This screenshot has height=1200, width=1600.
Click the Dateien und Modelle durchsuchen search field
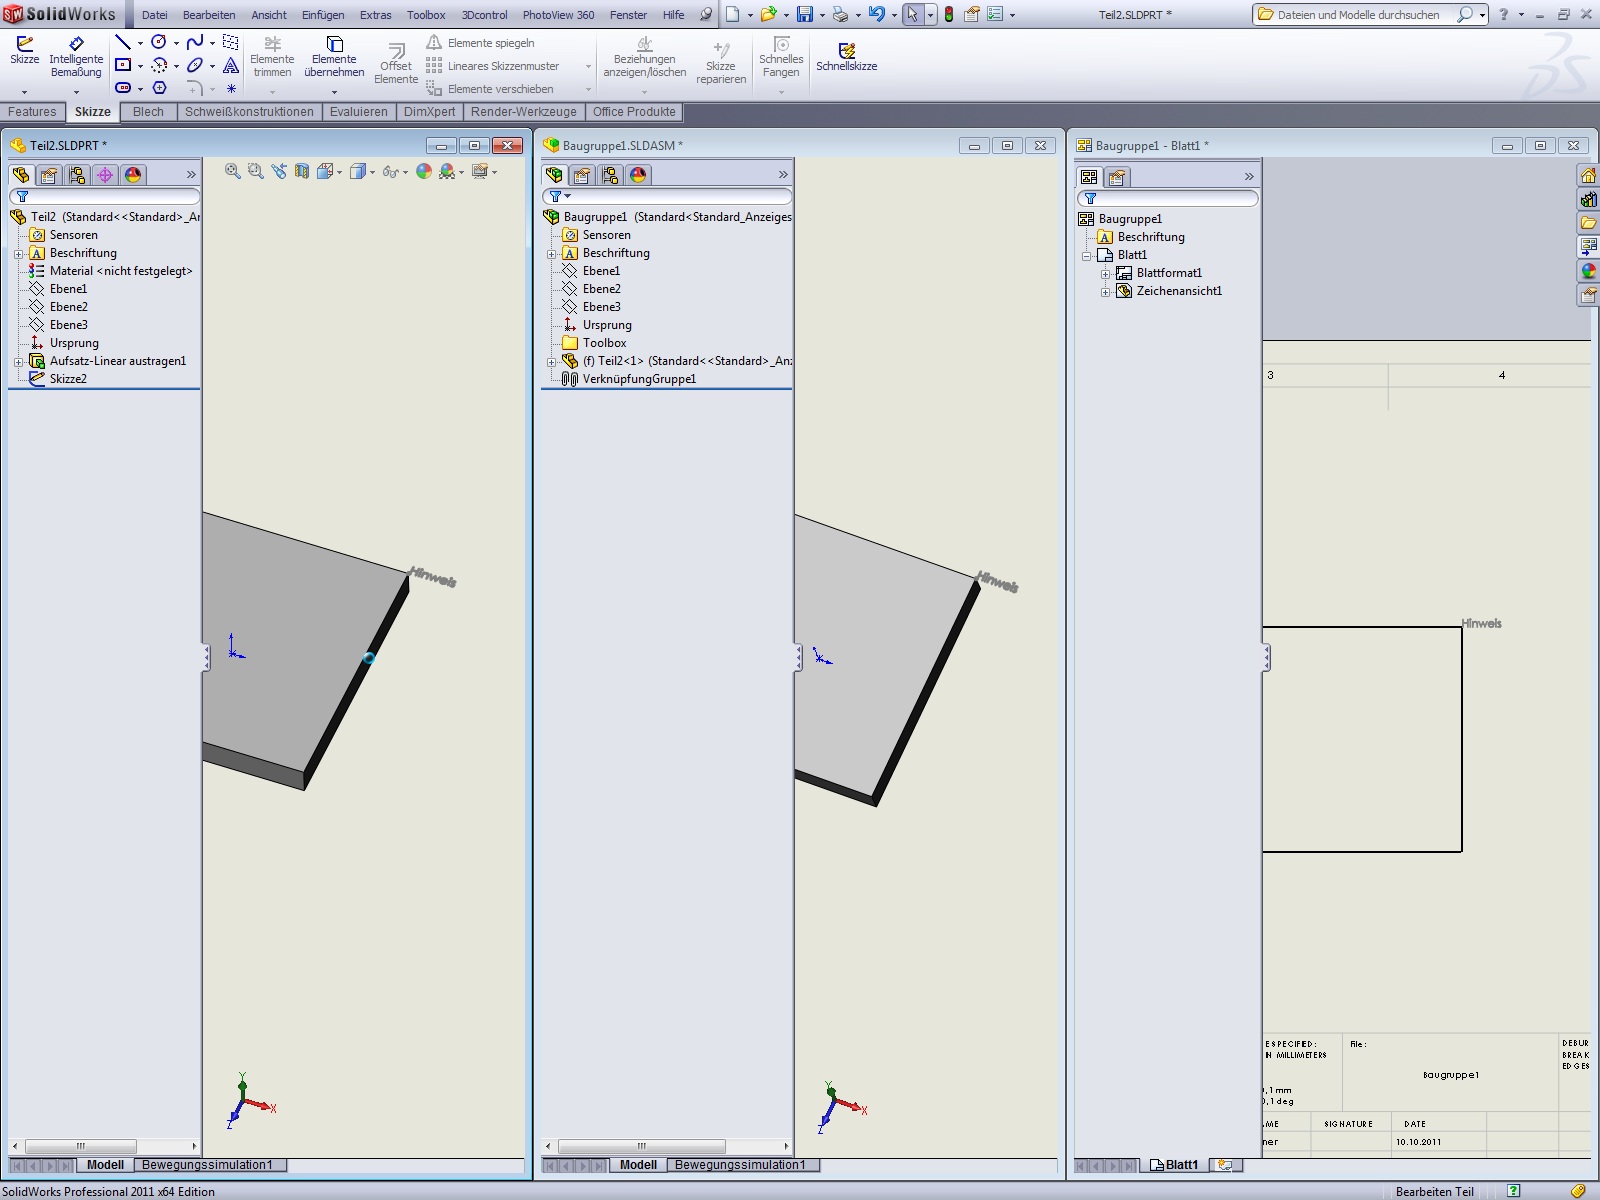(1355, 15)
